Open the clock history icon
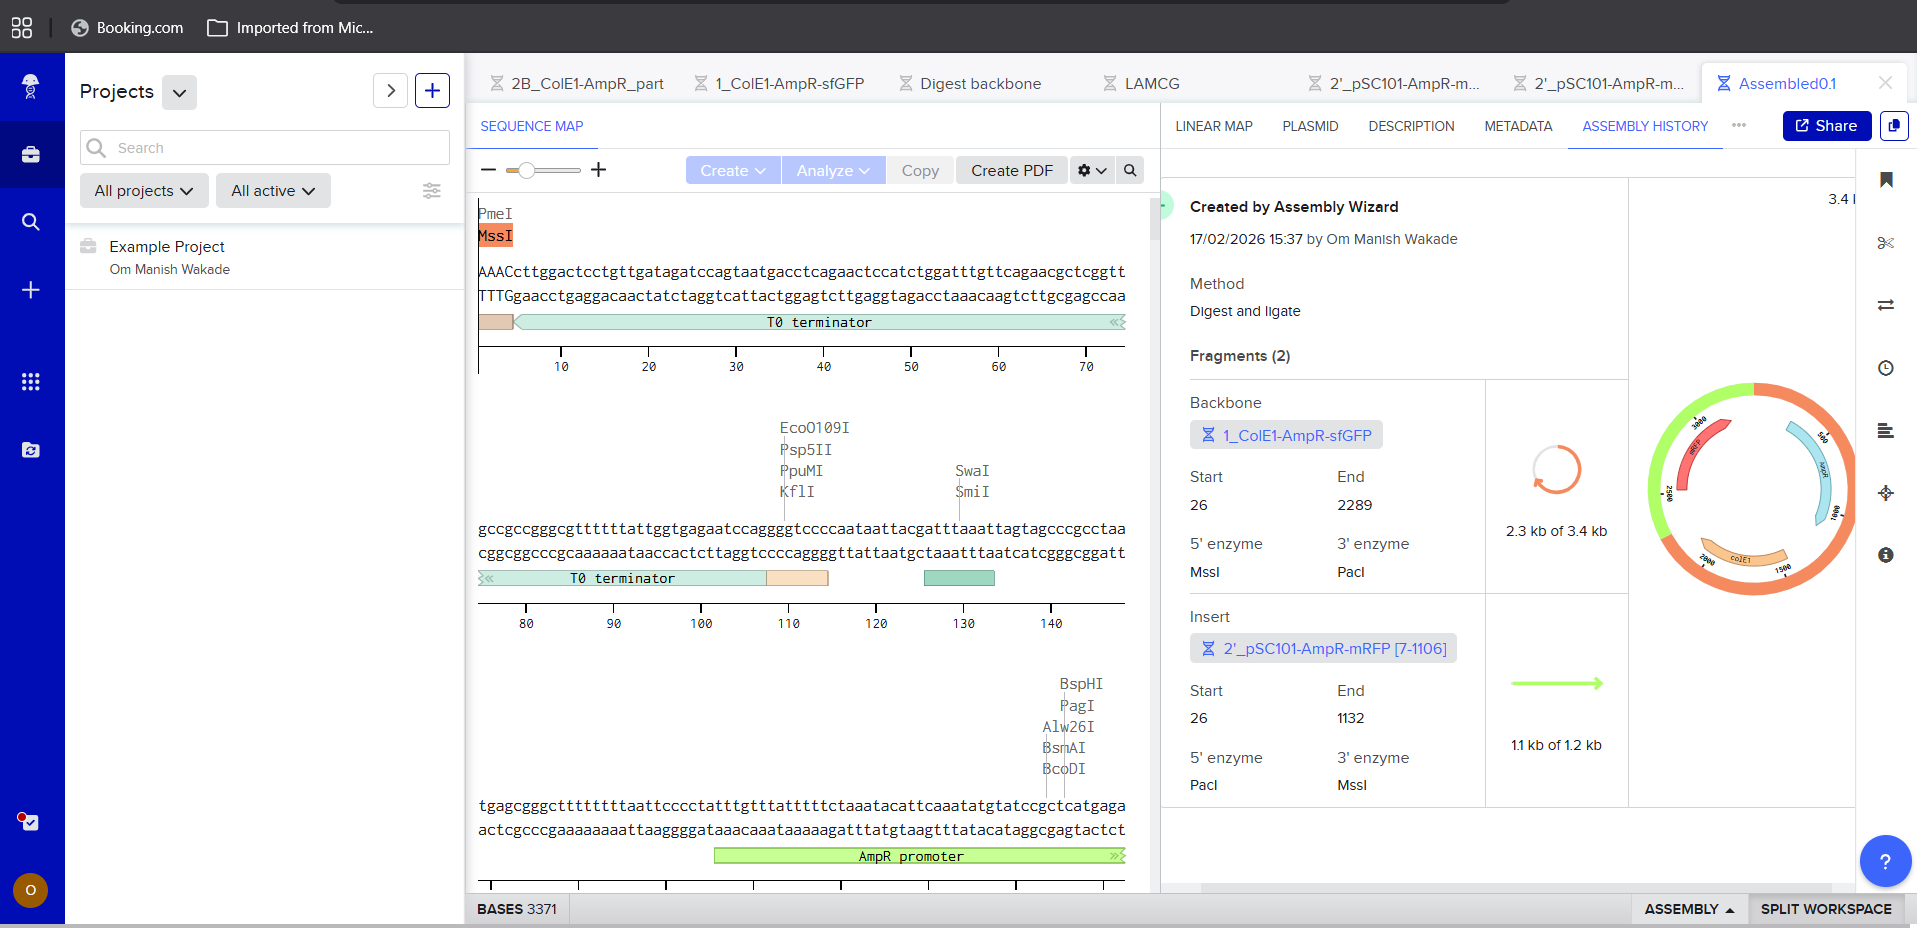Viewport: 1917px width, 928px height. tap(1886, 368)
